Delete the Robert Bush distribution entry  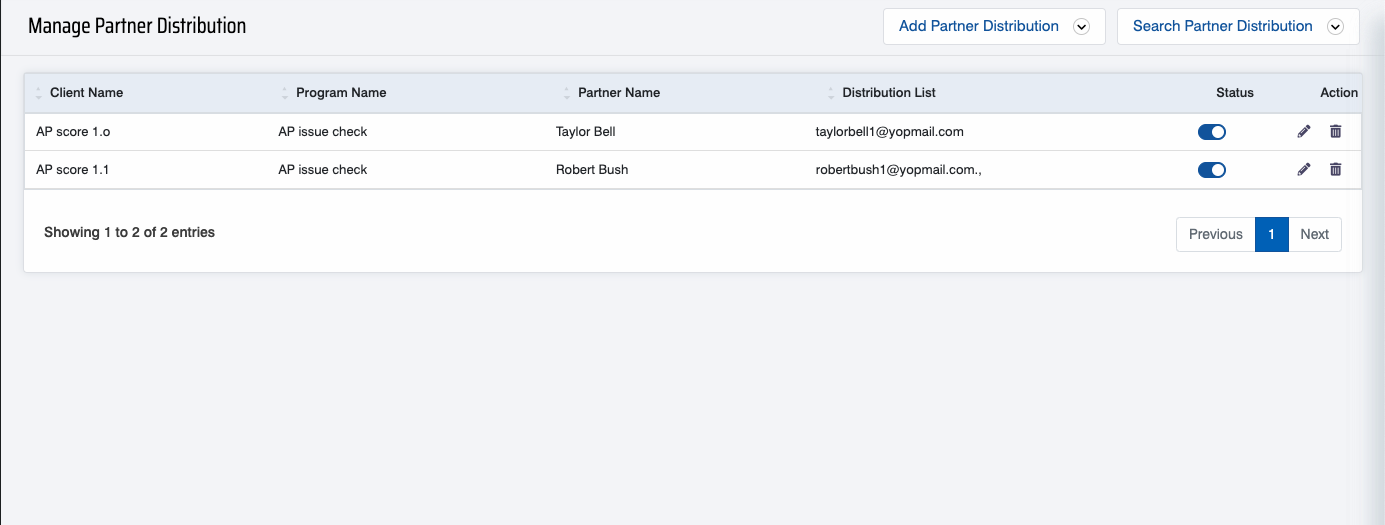coord(1335,169)
